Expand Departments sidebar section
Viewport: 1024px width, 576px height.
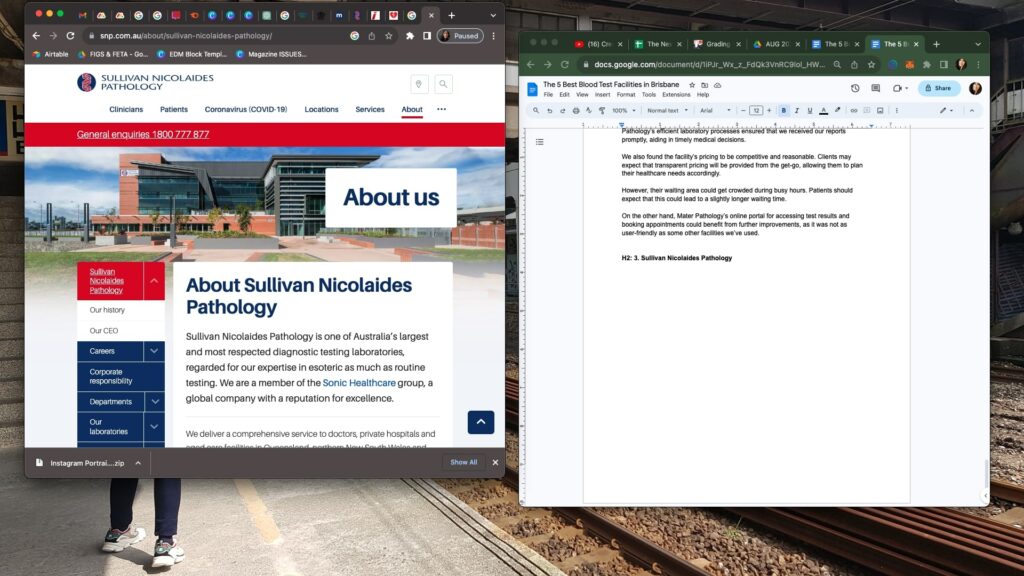(154, 402)
